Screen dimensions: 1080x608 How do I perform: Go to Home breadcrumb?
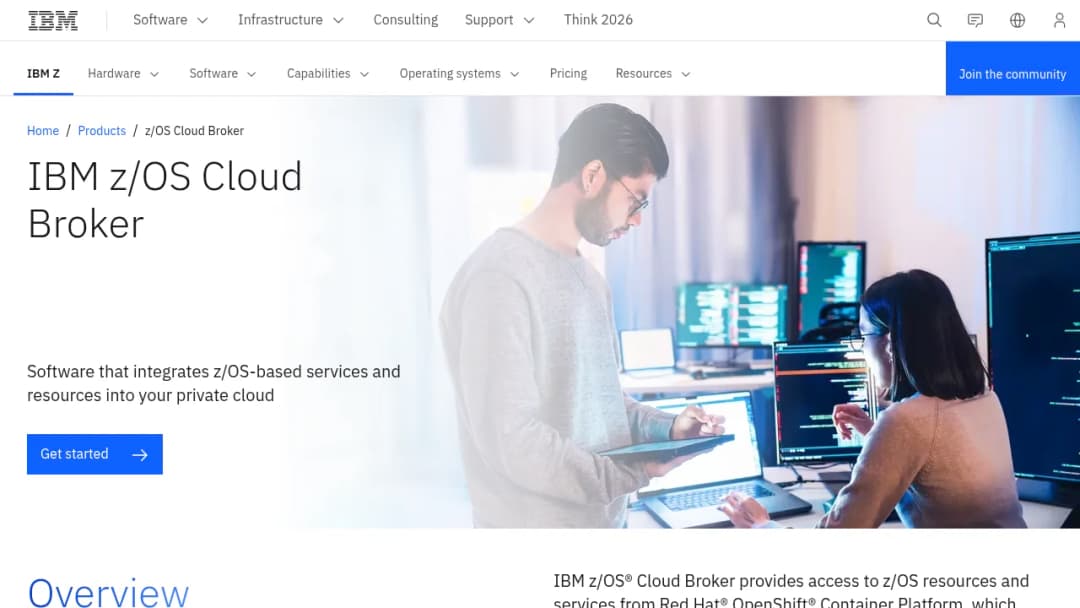[43, 131]
